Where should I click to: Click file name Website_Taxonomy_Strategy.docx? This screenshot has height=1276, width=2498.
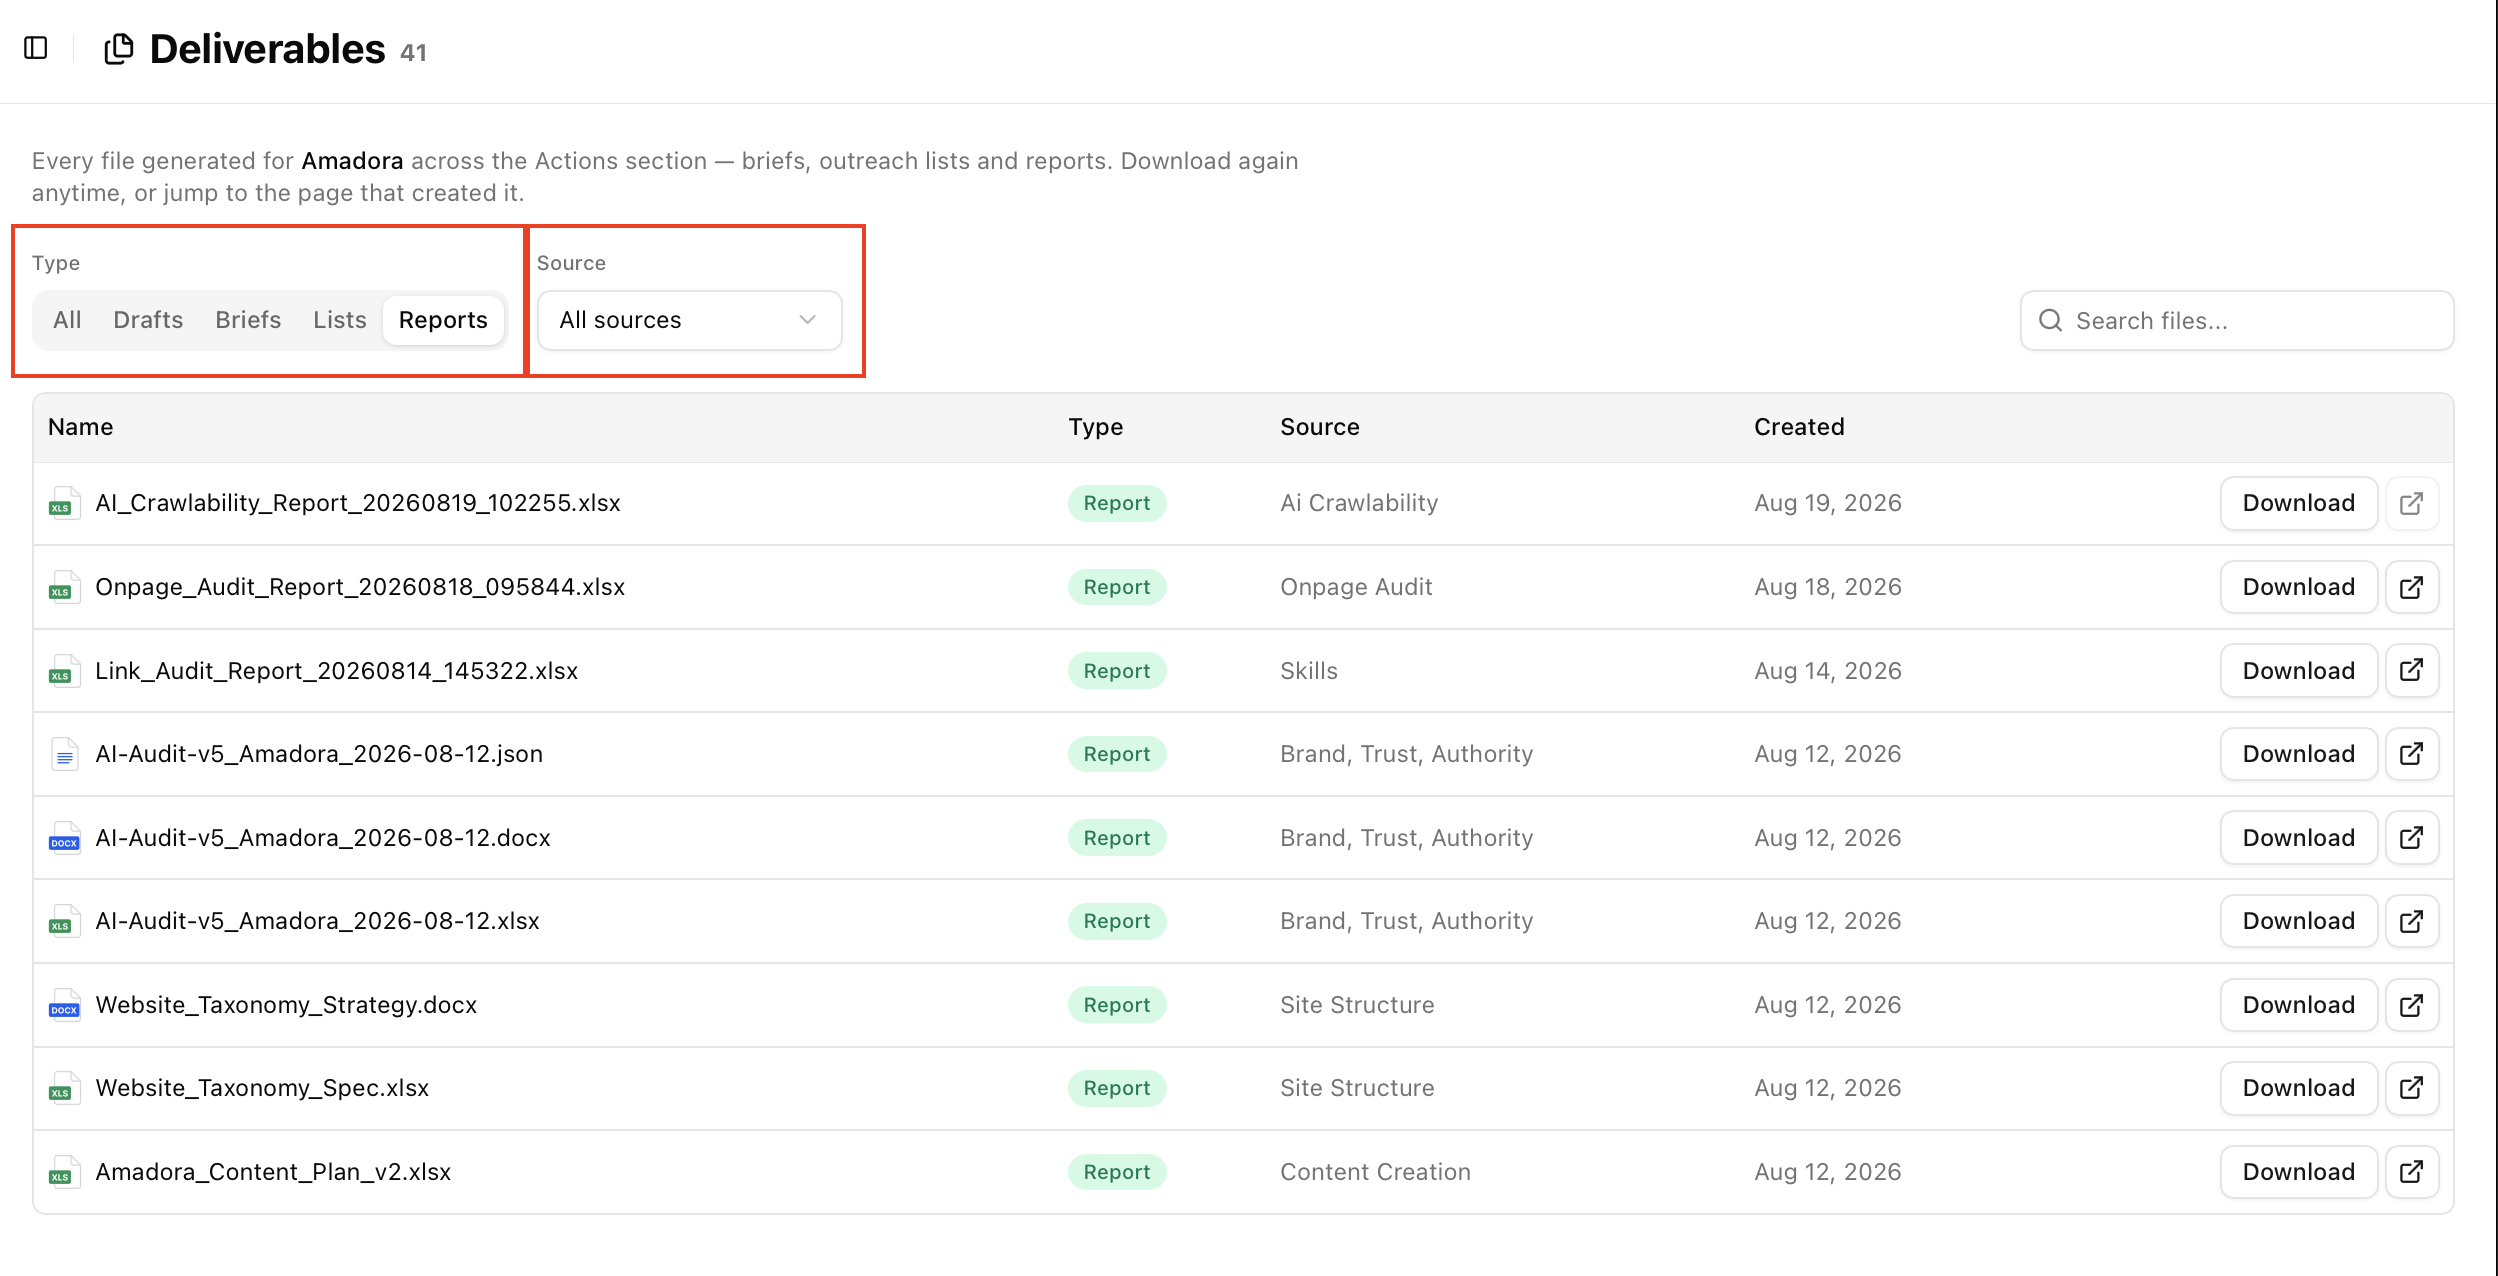[x=286, y=1005]
